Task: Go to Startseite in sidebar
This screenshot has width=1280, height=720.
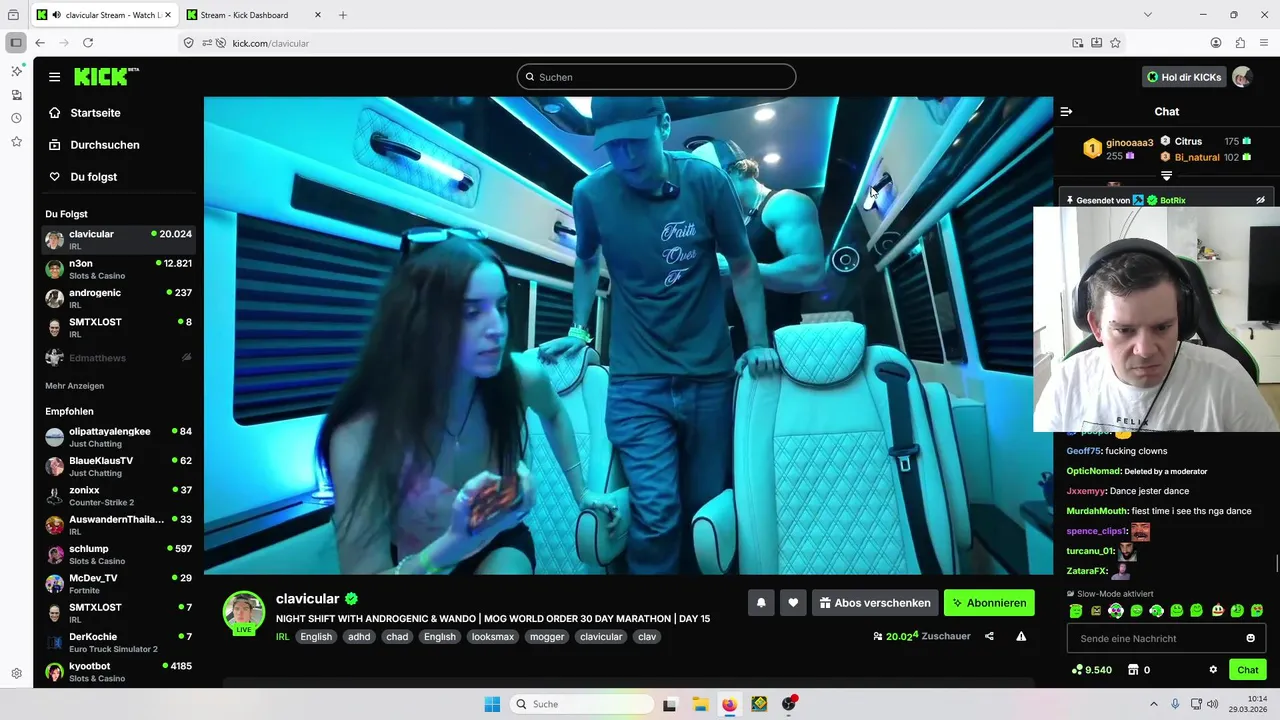Action: [x=95, y=113]
